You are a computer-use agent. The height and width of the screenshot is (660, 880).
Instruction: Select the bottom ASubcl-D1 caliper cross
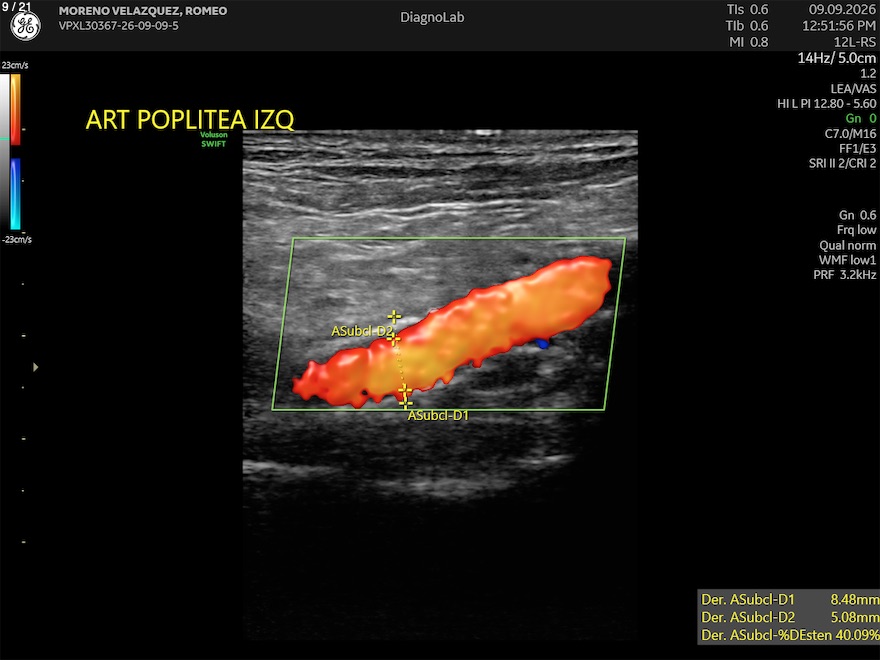click(405, 401)
